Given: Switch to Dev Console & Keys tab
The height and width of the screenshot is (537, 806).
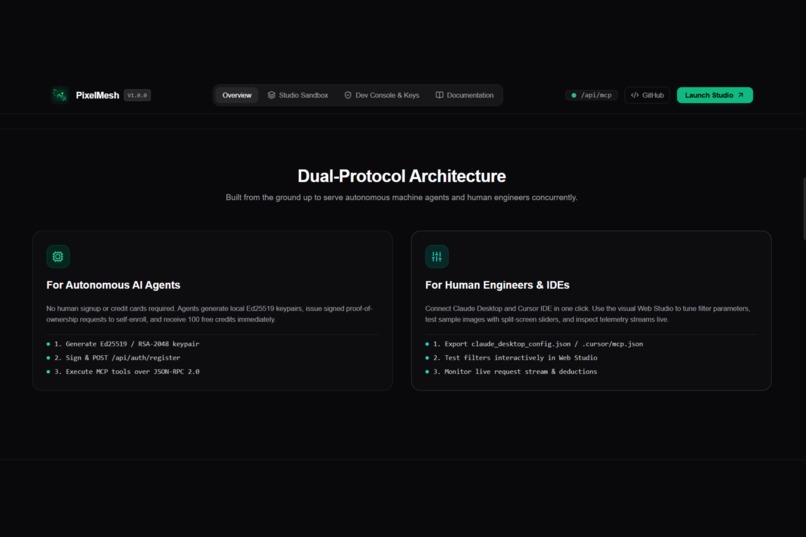Looking at the screenshot, I should (381, 95).
